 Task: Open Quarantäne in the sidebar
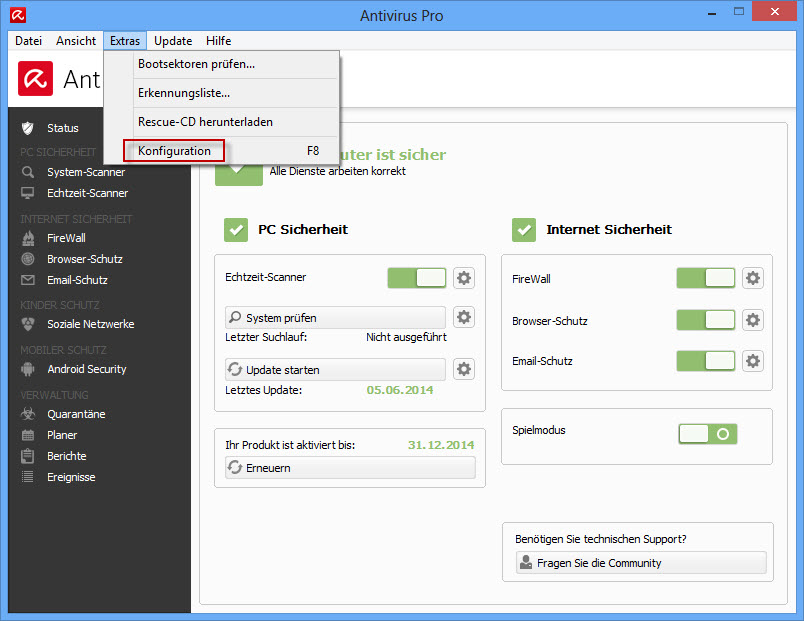point(76,414)
